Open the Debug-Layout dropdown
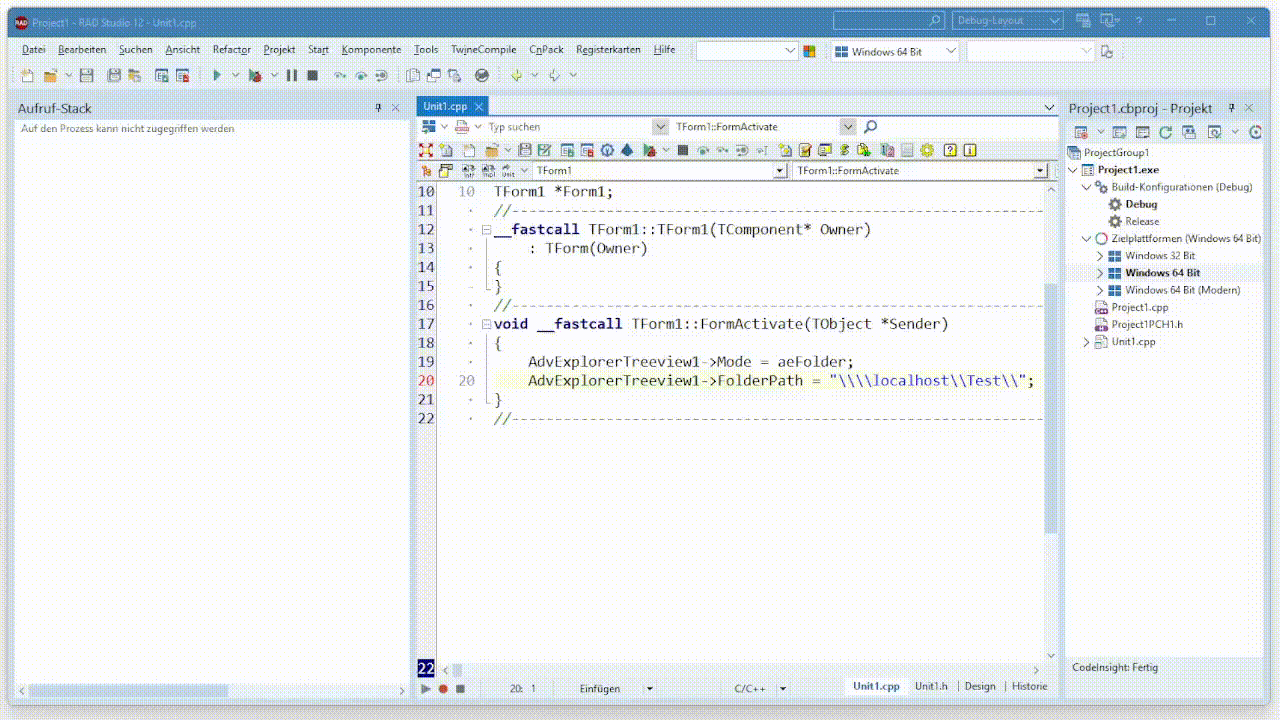 [1055, 20]
